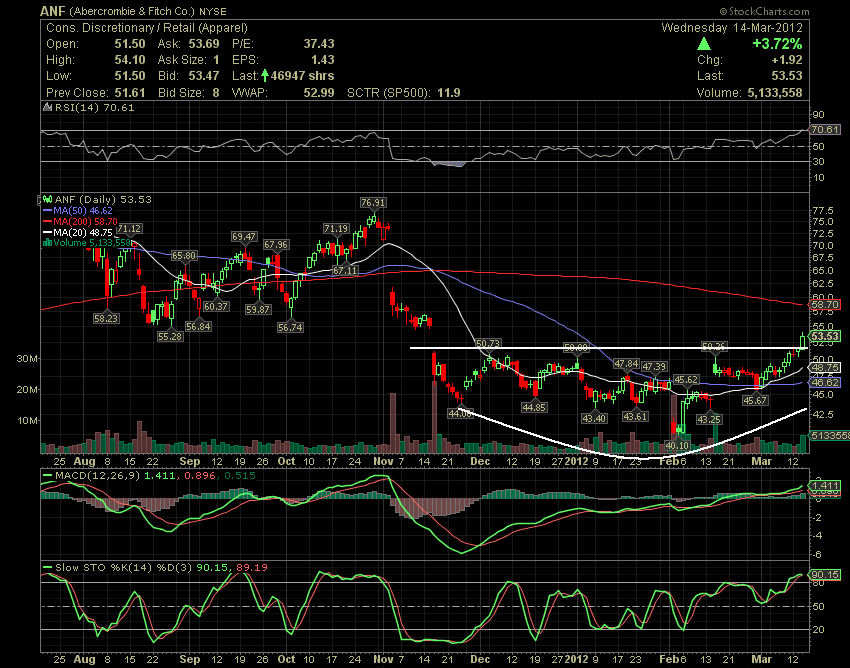Click the blue axis tag '46.62'
Viewport: 850px width, 668px height.
click(825, 383)
